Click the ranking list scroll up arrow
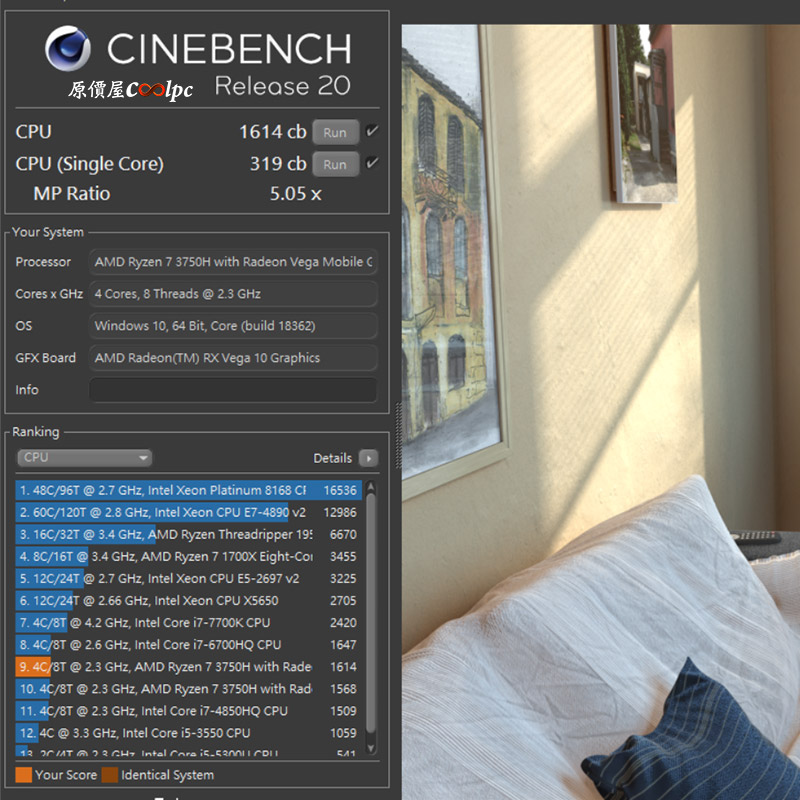Viewport: 800px width, 800px height. (371, 487)
